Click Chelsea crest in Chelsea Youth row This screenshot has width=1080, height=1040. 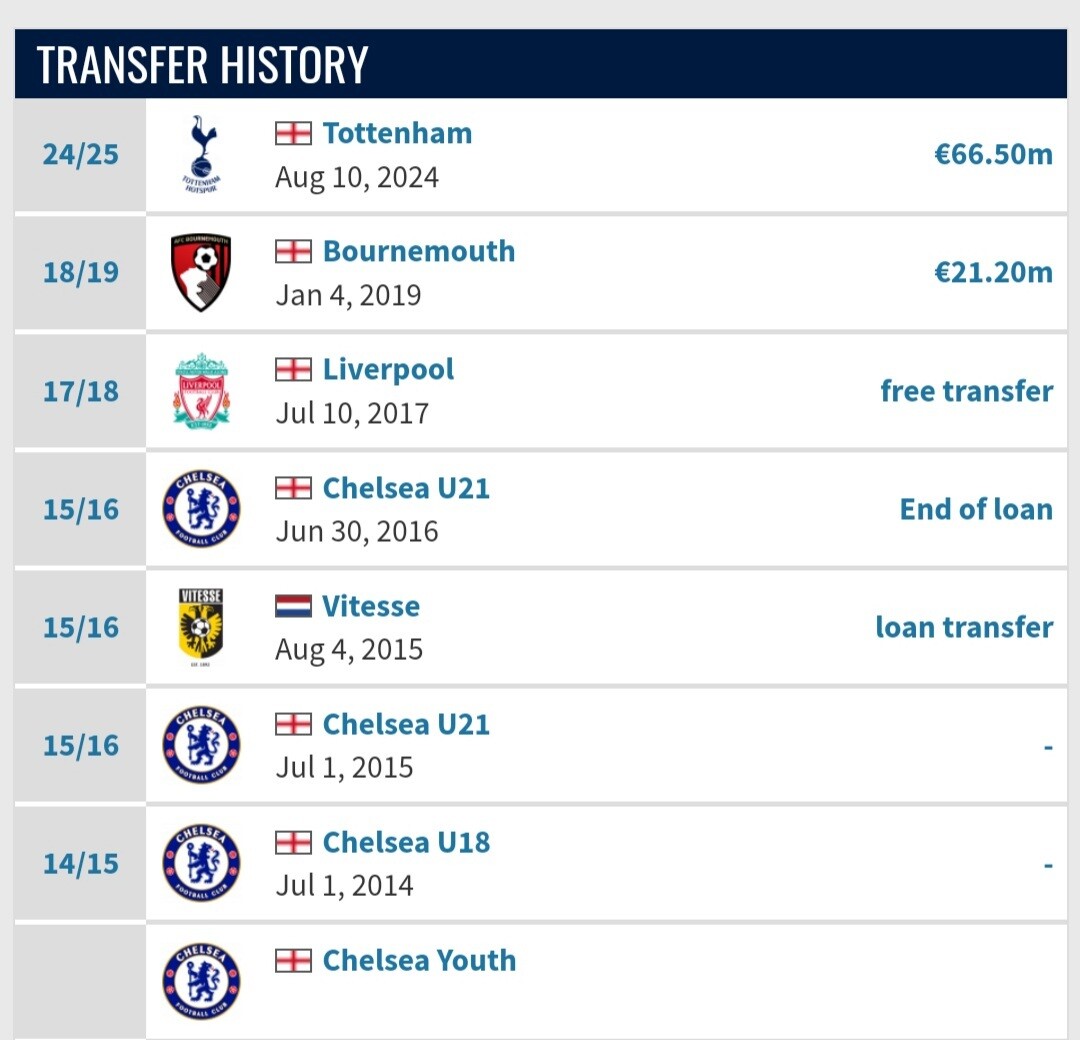pos(201,981)
